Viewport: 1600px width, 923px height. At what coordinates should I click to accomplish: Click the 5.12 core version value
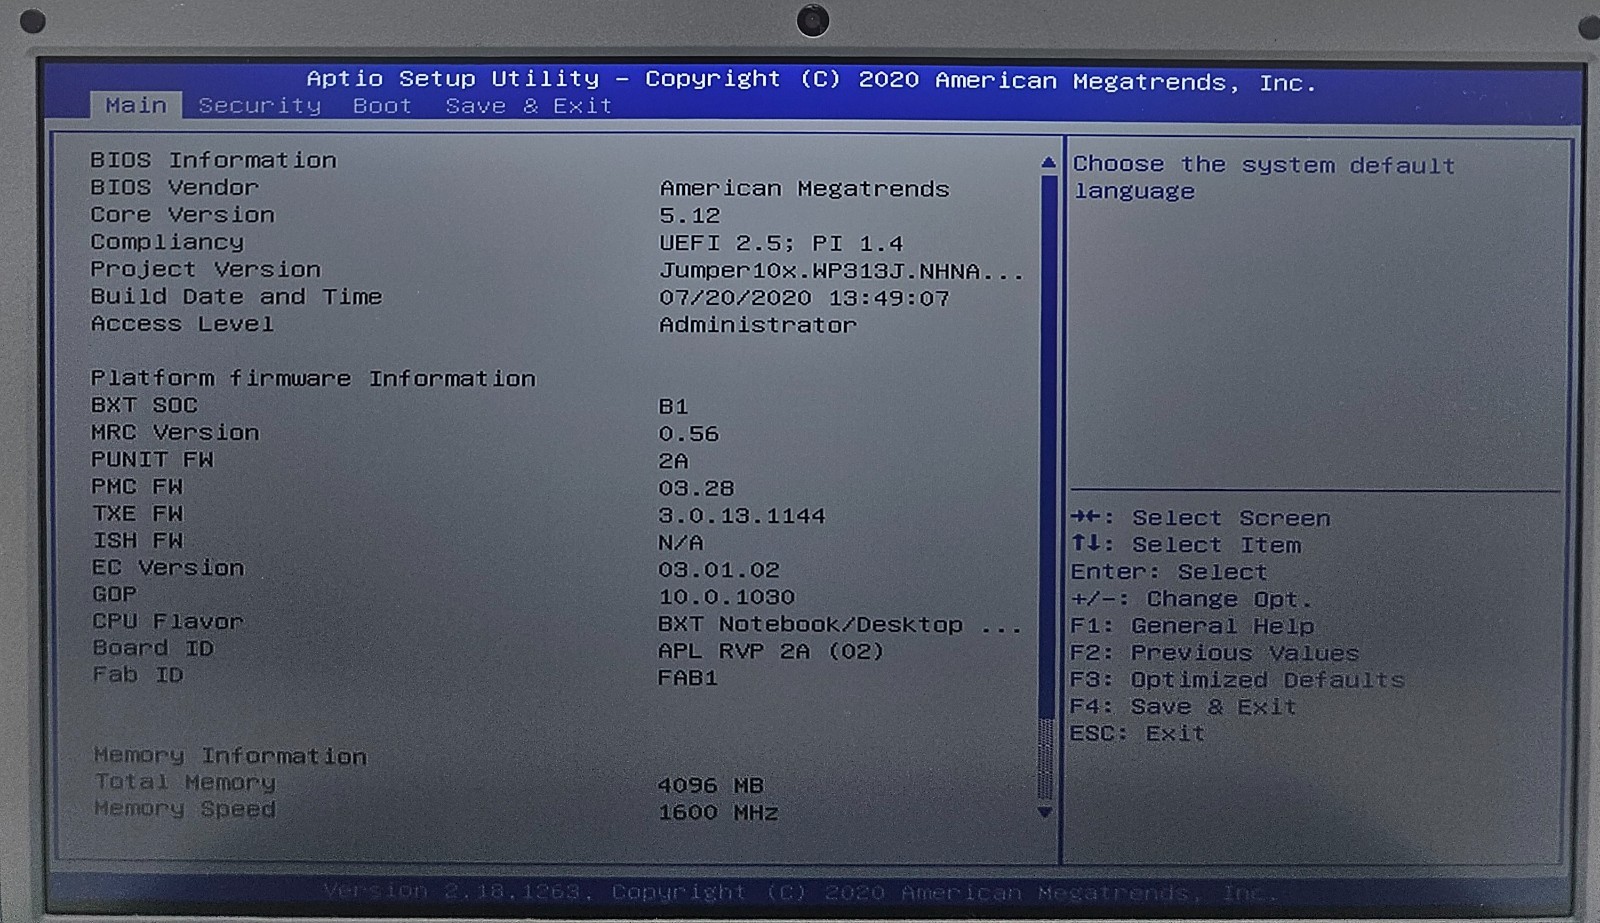689,215
